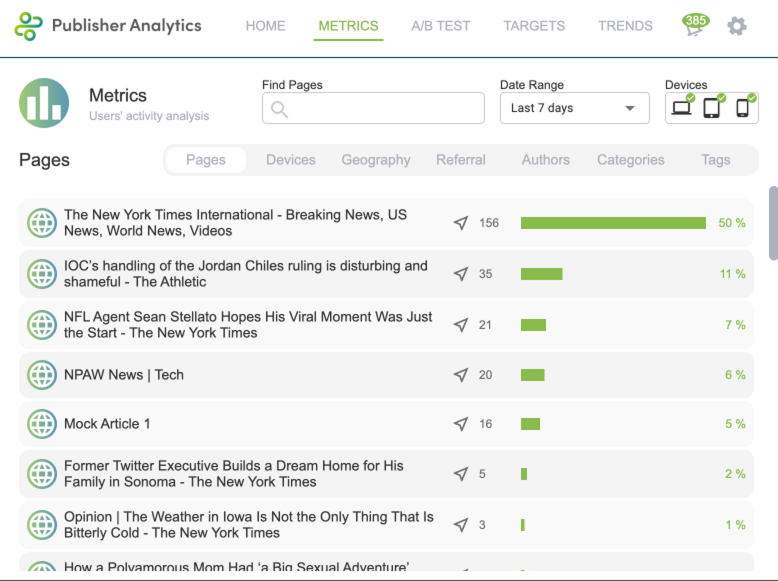The width and height of the screenshot is (778, 581).
Task: Click the Users' activity analysis subtitle
Action: click(149, 116)
